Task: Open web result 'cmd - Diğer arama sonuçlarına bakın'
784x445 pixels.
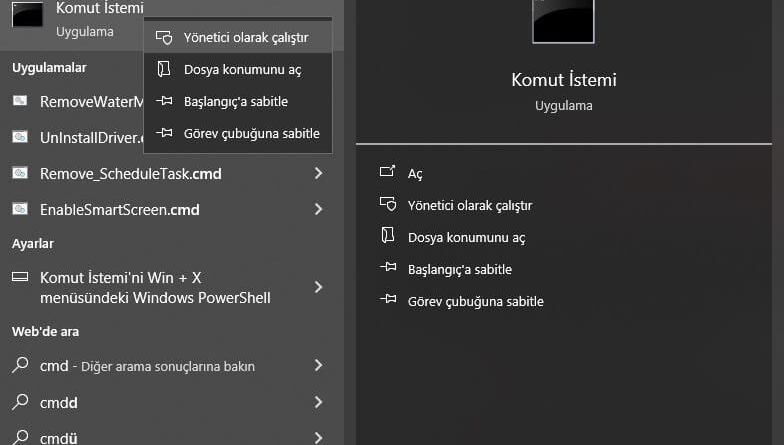Action: click(x=147, y=366)
